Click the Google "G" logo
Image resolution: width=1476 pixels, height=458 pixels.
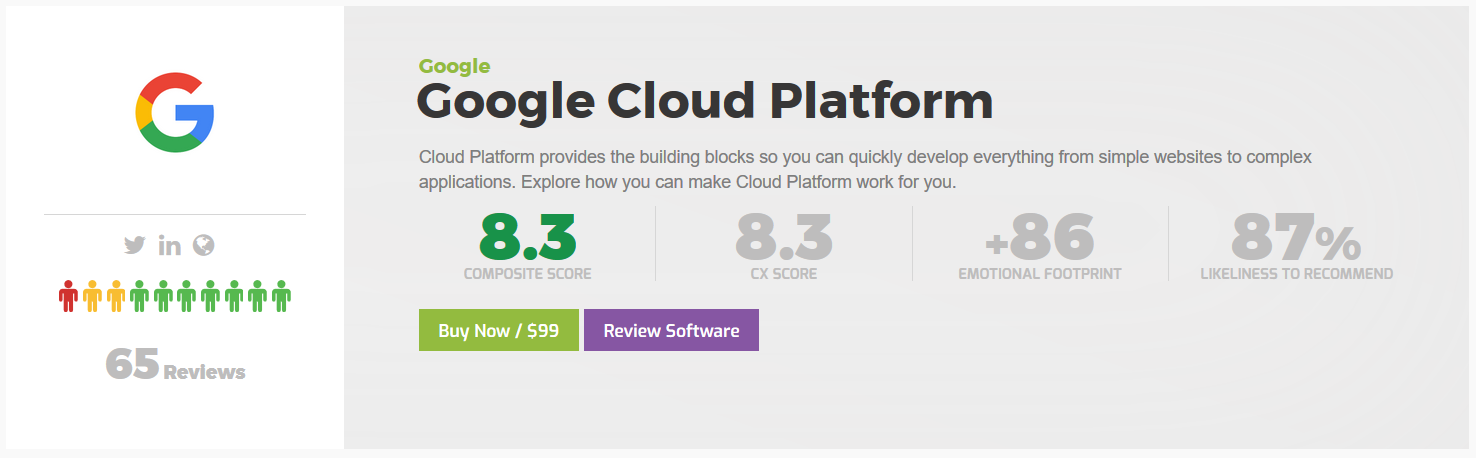click(175, 112)
